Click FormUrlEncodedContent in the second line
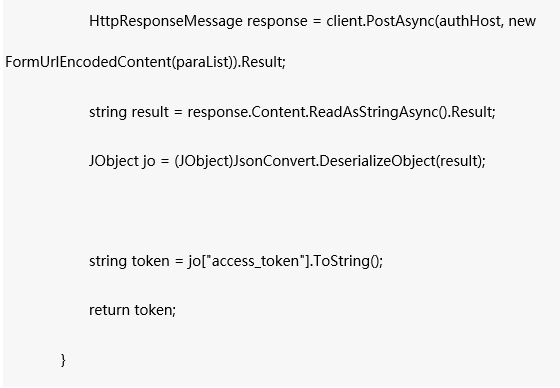Viewport: 560px width, 388px height. coord(89,62)
